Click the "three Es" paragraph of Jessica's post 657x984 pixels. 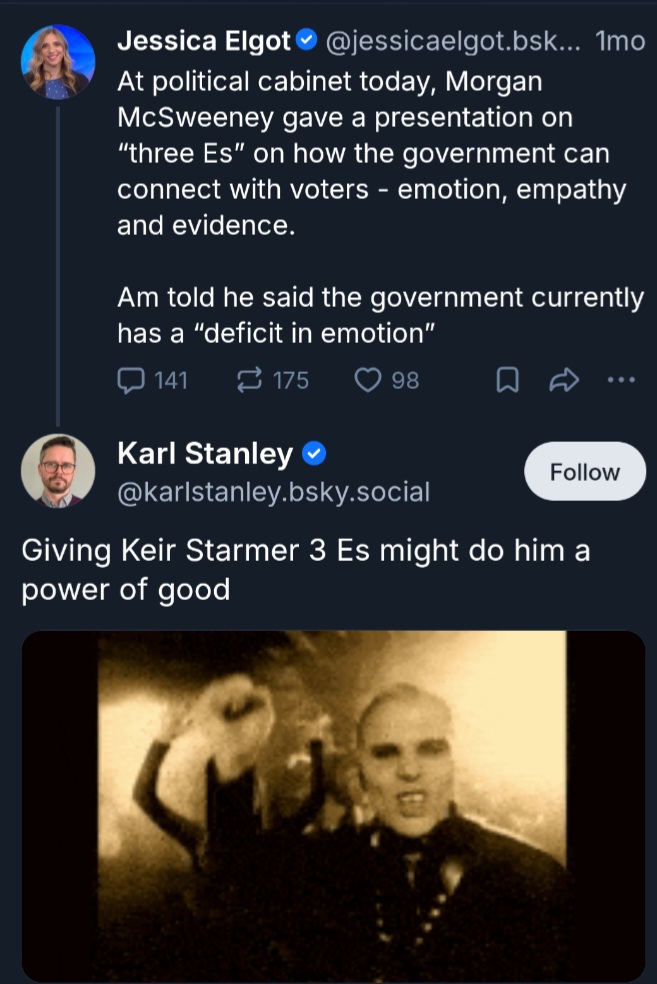click(x=370, y=153)
